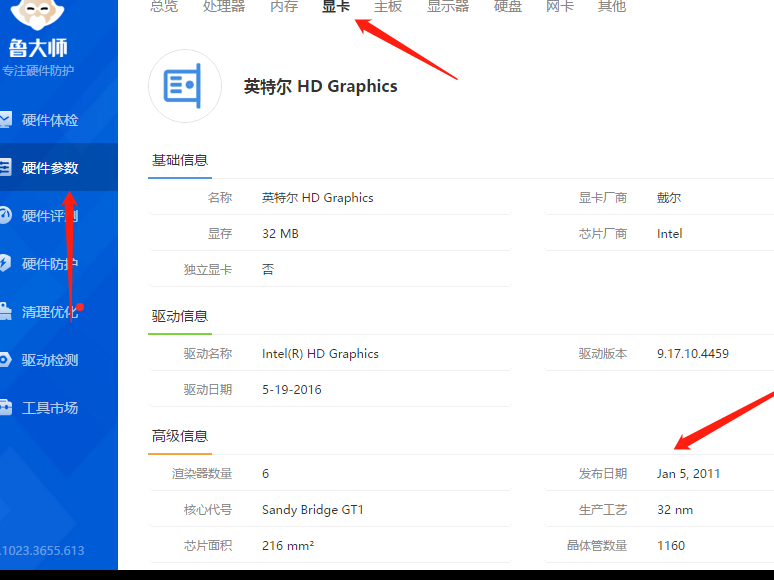Click the 芯片厂商 value Intel

669,234
